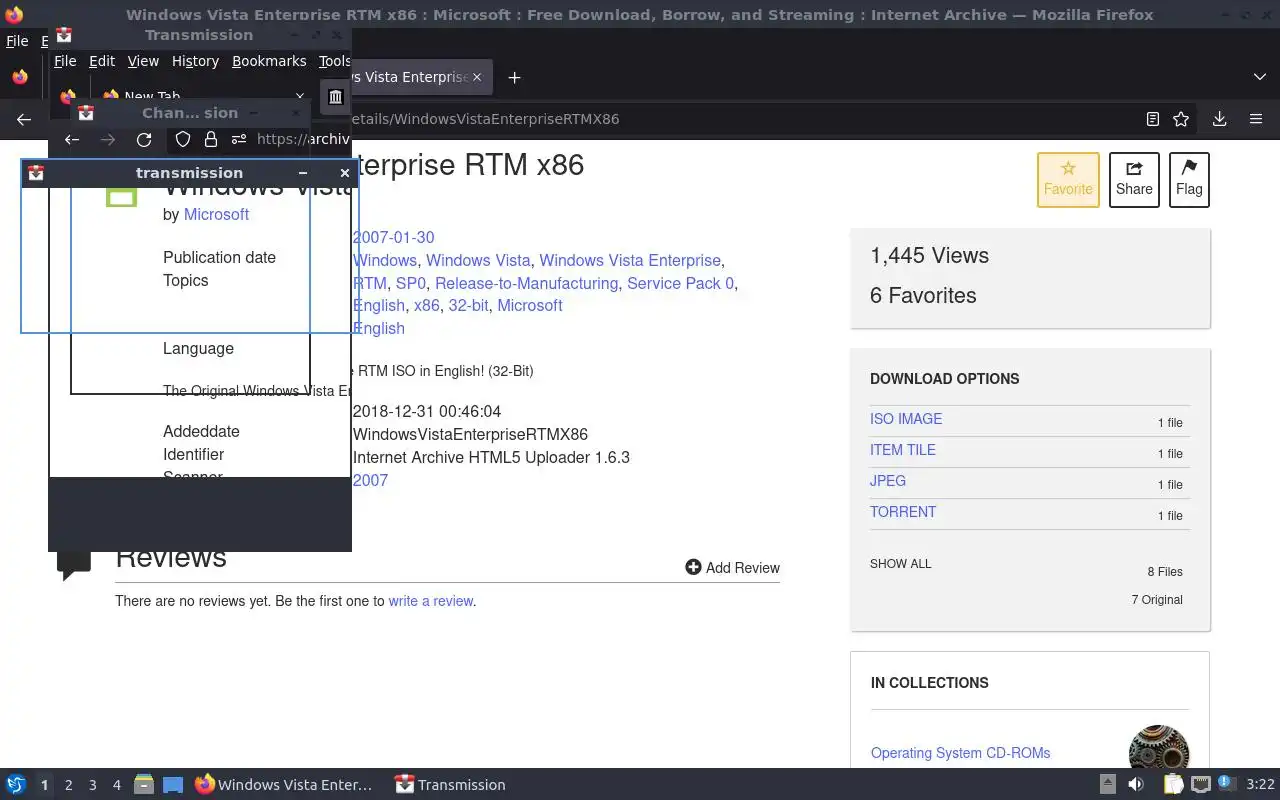Open the clipboard manager tray icon
Viewport: 1280px width, 800px height.
(x=1173, y=785)
